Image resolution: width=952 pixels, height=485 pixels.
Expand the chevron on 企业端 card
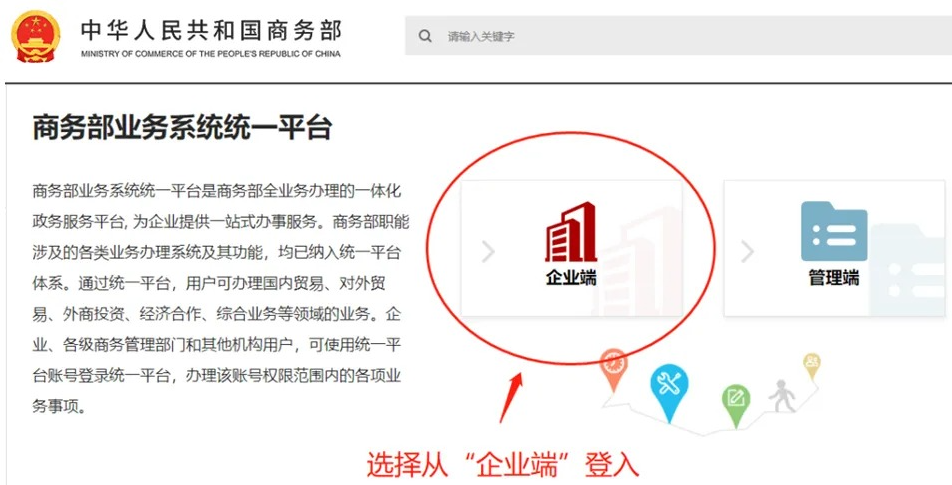coord(488,251)
